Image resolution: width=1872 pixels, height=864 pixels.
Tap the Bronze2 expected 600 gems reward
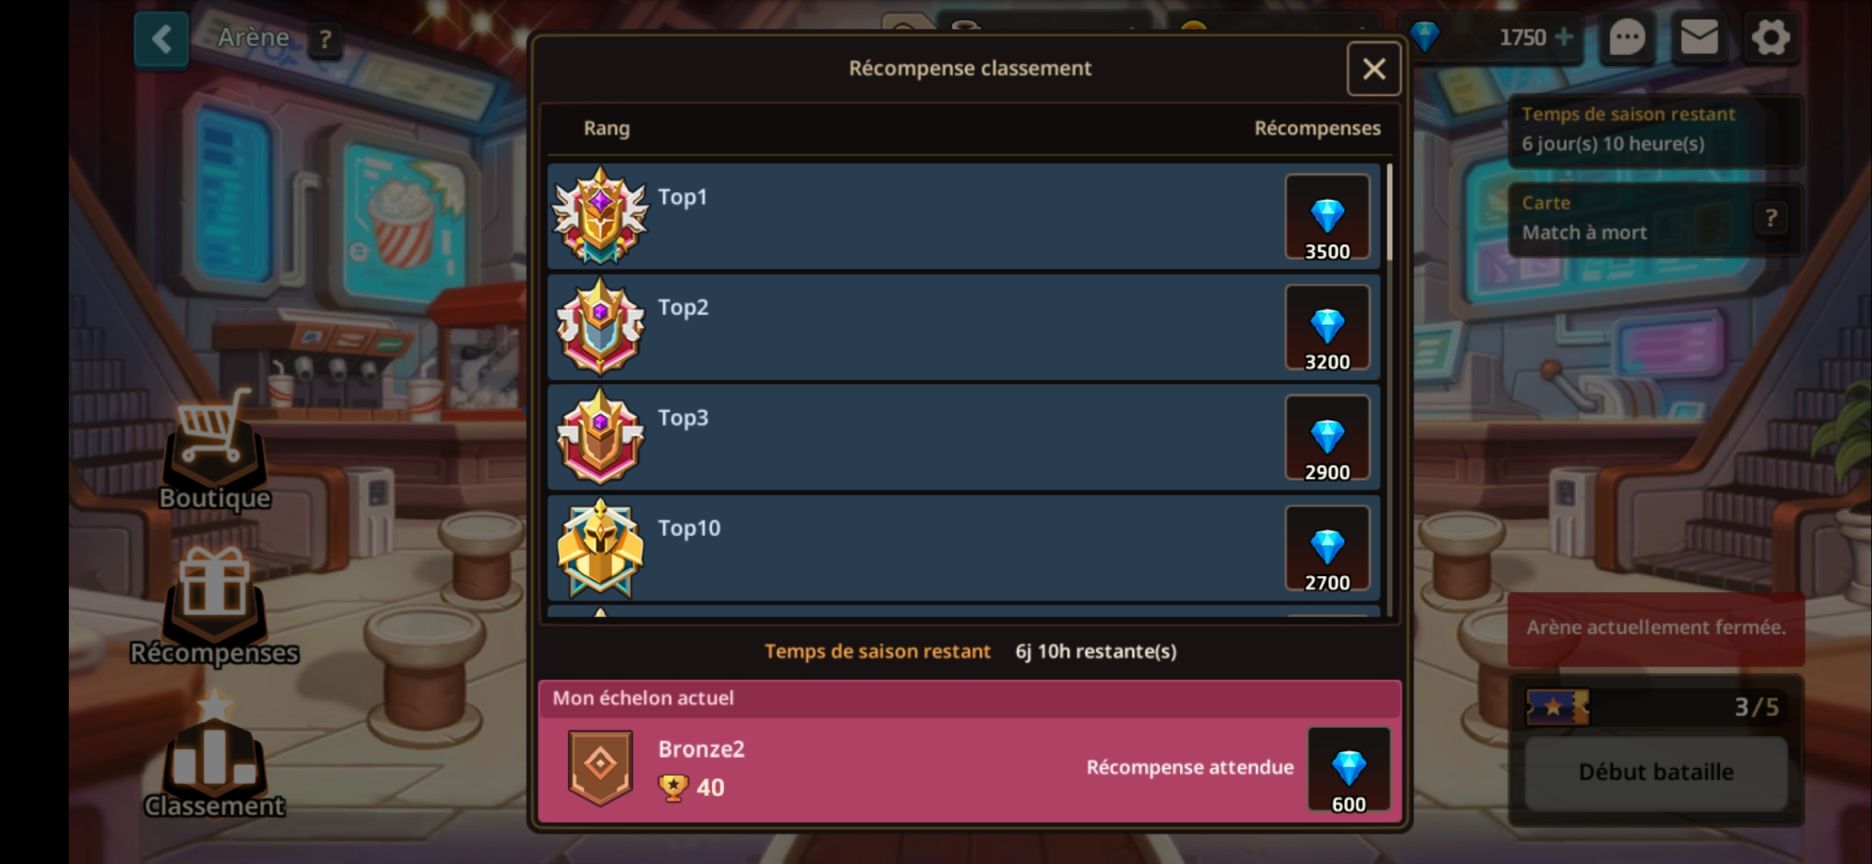point(1348,770)
